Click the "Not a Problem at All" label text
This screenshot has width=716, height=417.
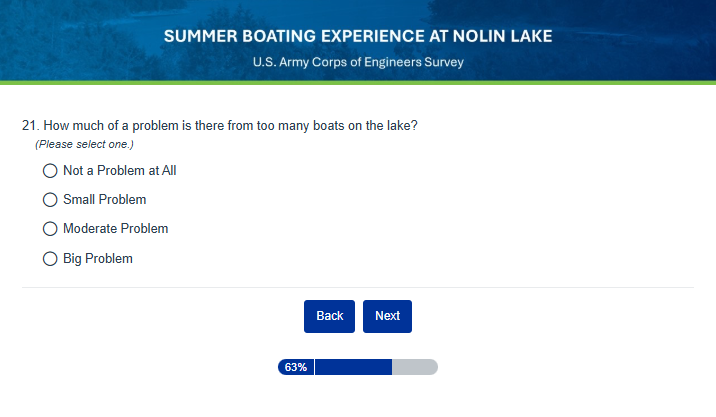119,171
